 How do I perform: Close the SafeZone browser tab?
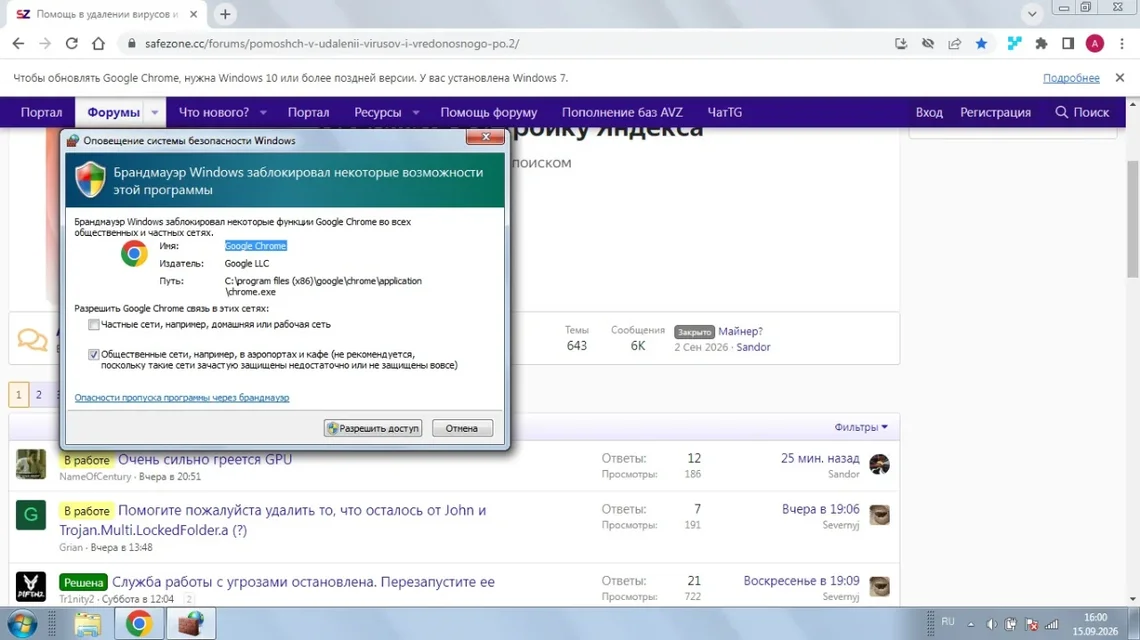pyautogui.click(x=193, y=14)
